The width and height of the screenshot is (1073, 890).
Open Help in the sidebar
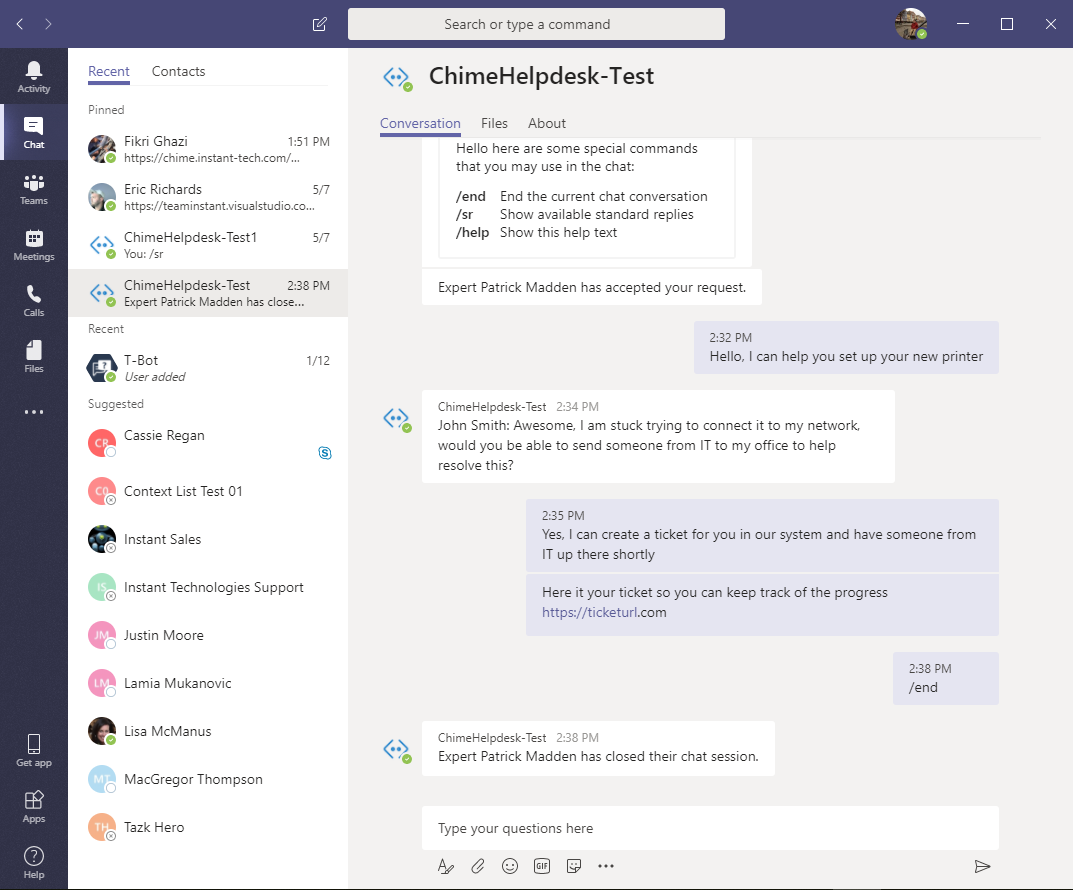tap(34, 863)
